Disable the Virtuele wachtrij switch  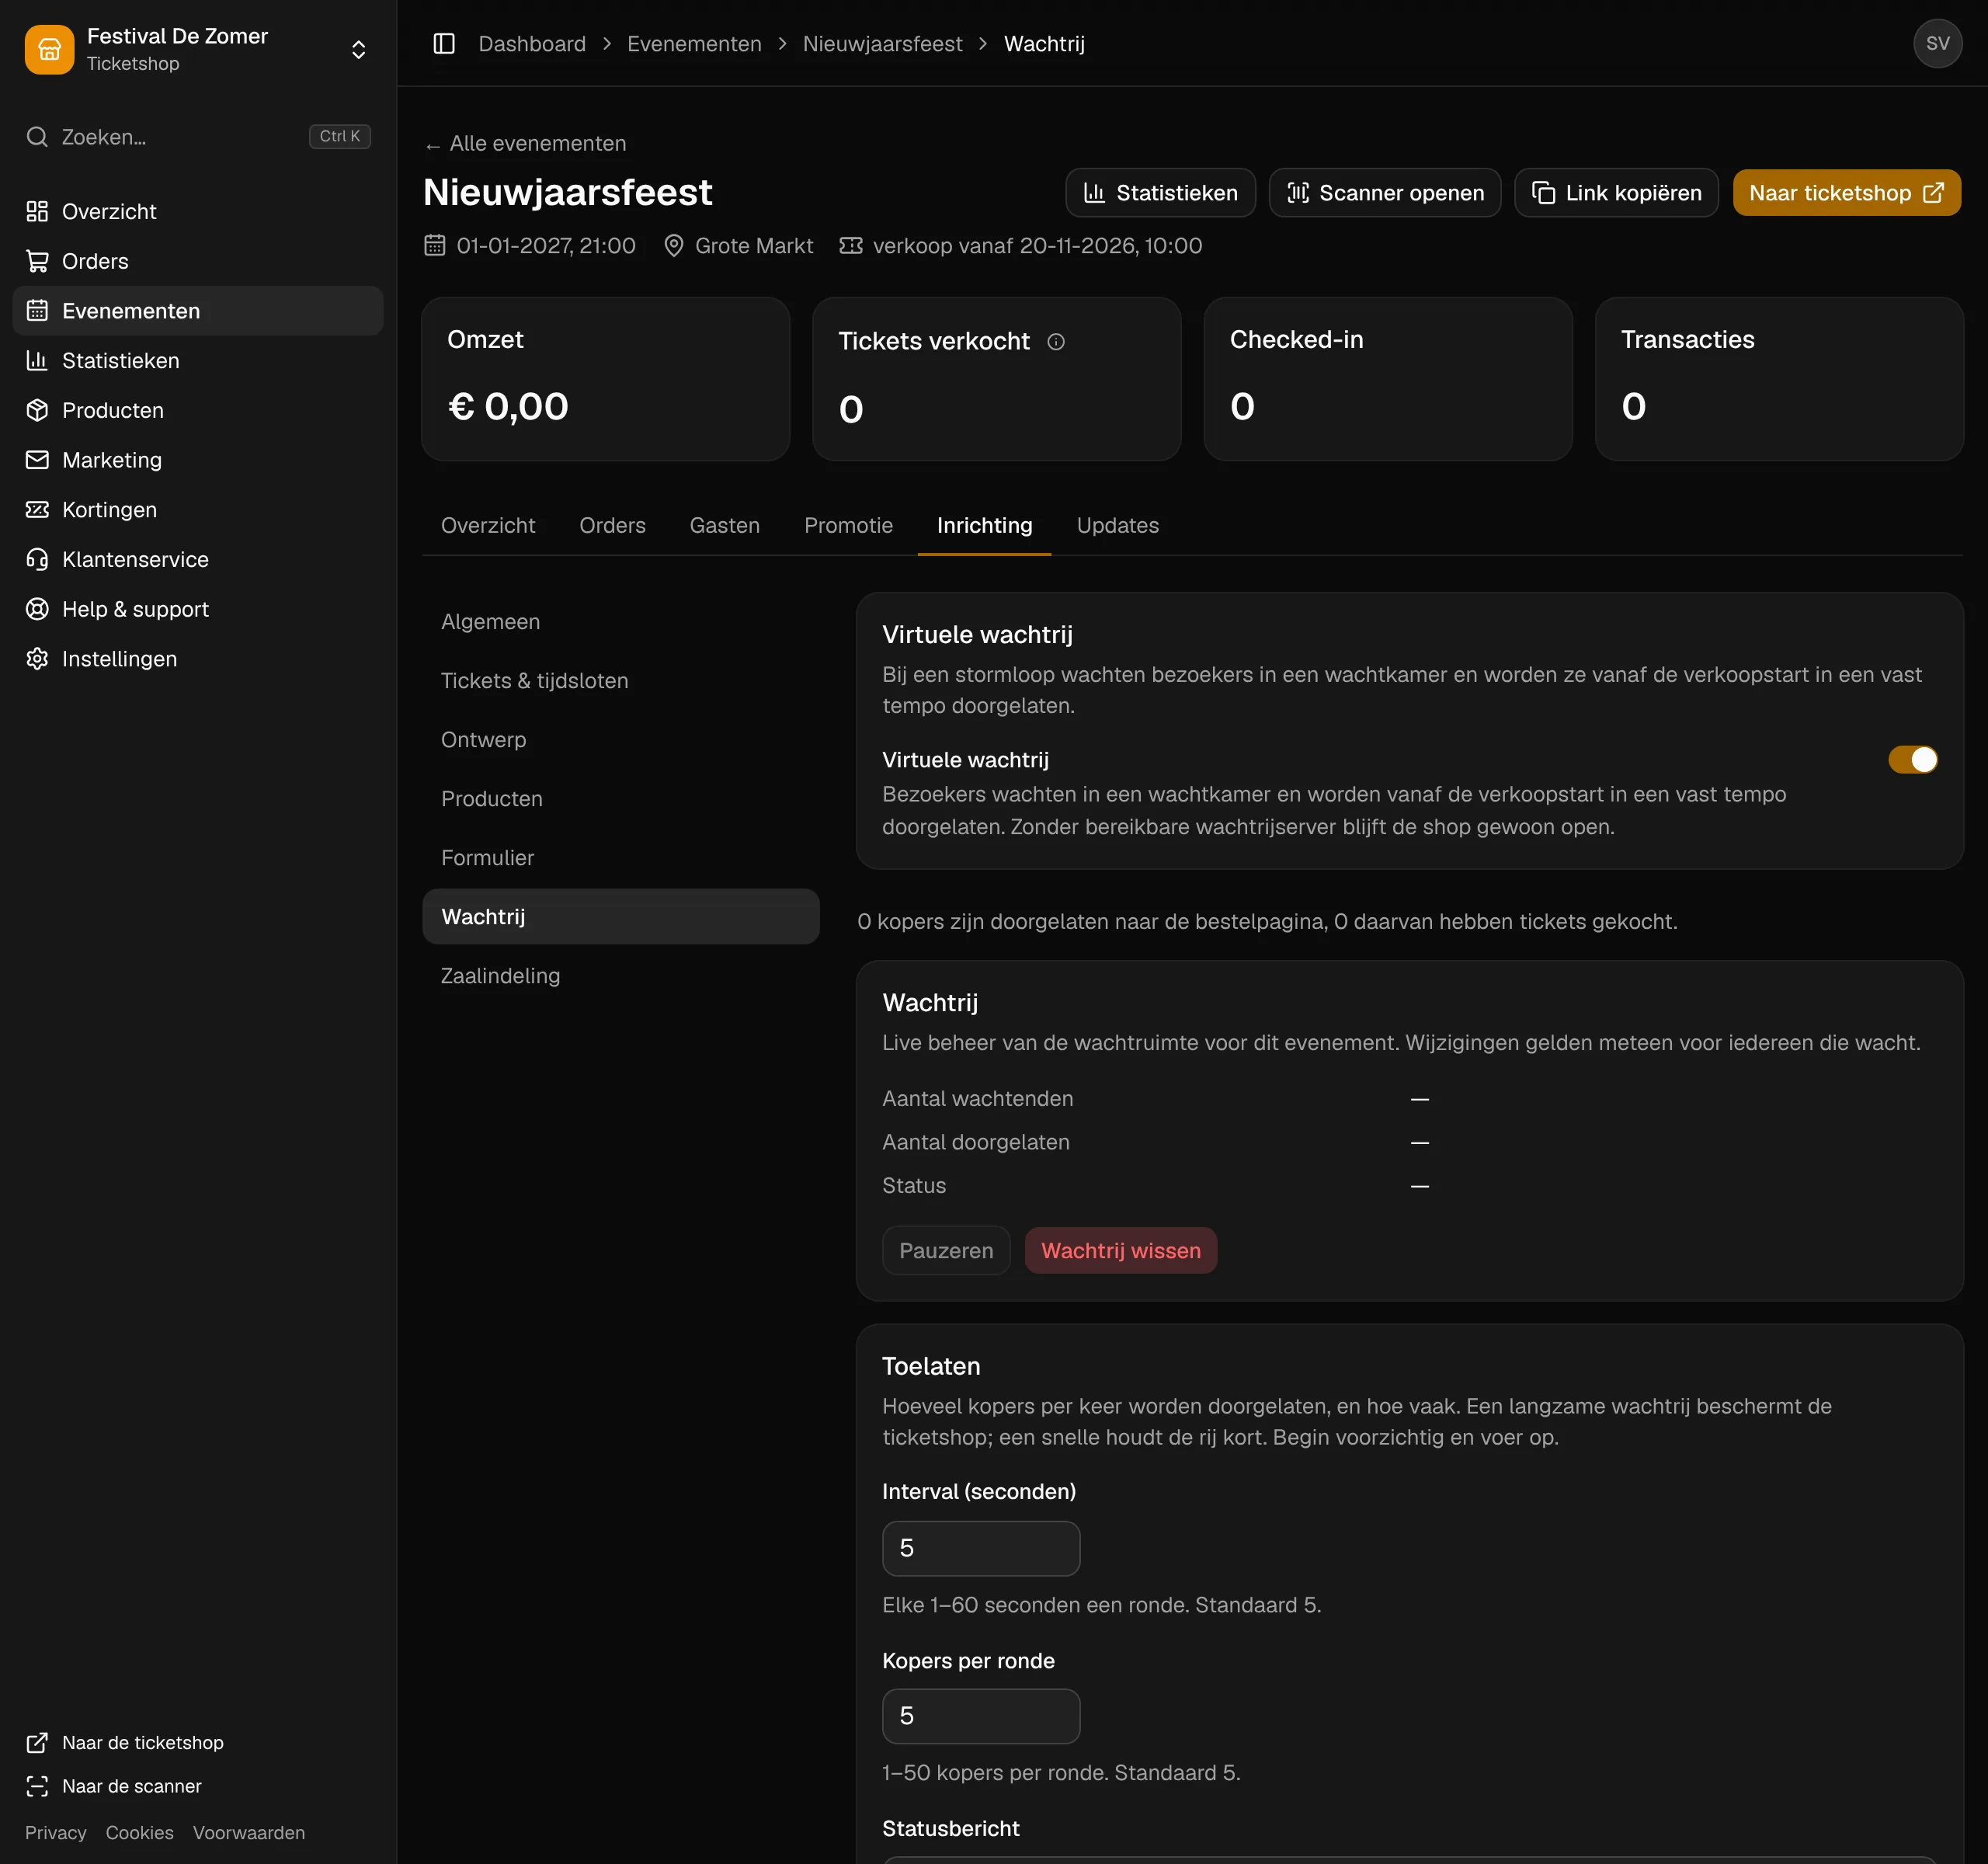coord(1912,760)
